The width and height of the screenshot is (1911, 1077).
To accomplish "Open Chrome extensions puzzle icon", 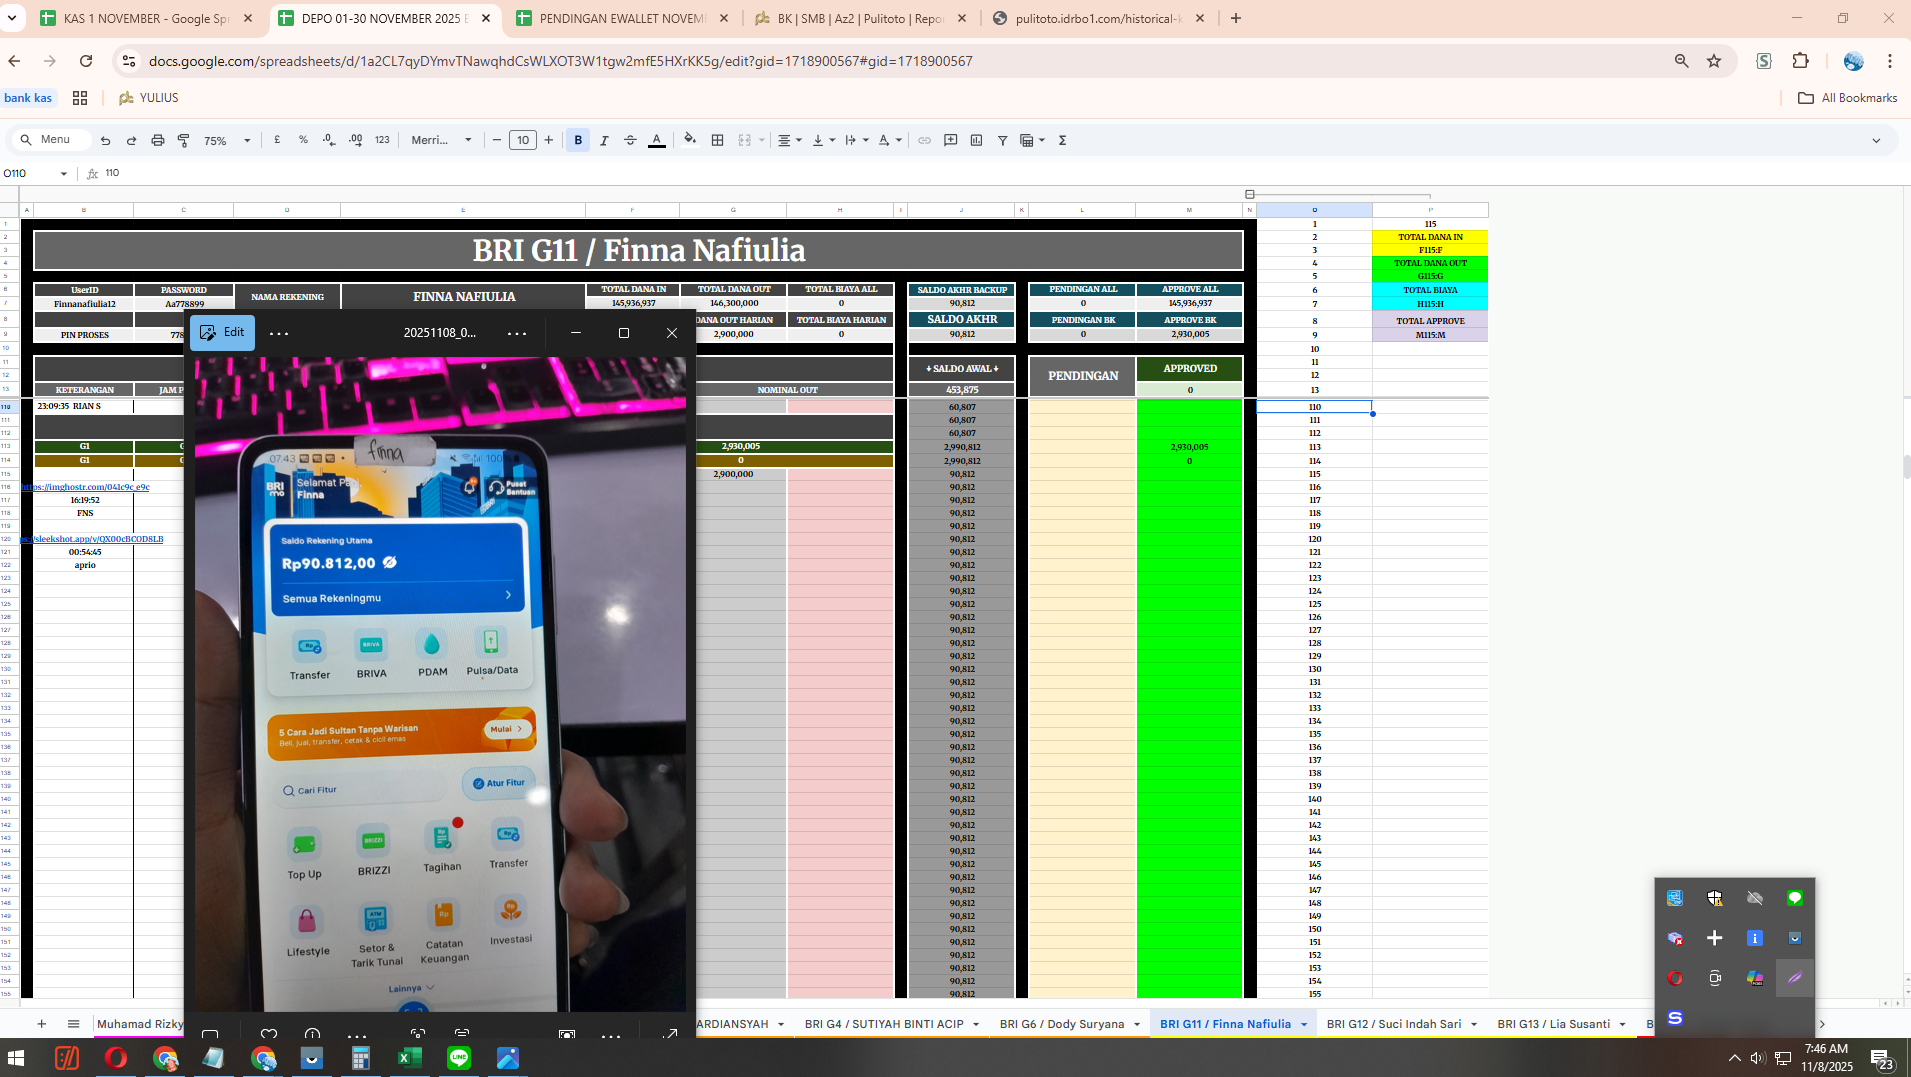I will 1801,61.
